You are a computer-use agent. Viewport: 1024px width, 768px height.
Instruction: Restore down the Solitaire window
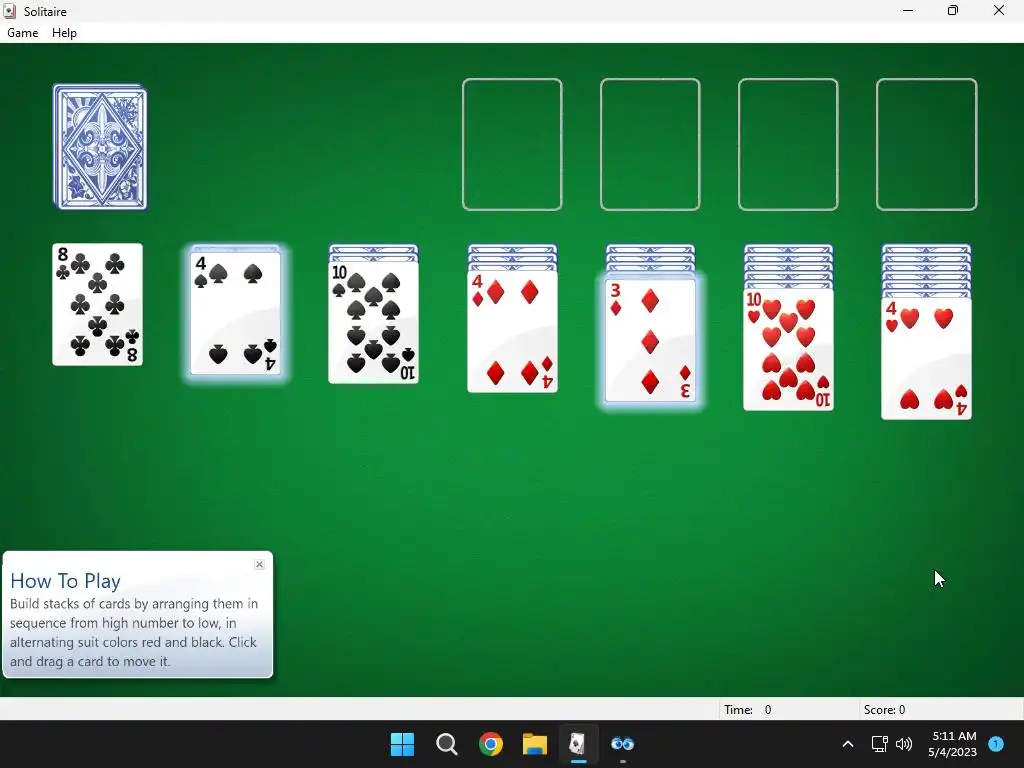(x=953, y=11)
